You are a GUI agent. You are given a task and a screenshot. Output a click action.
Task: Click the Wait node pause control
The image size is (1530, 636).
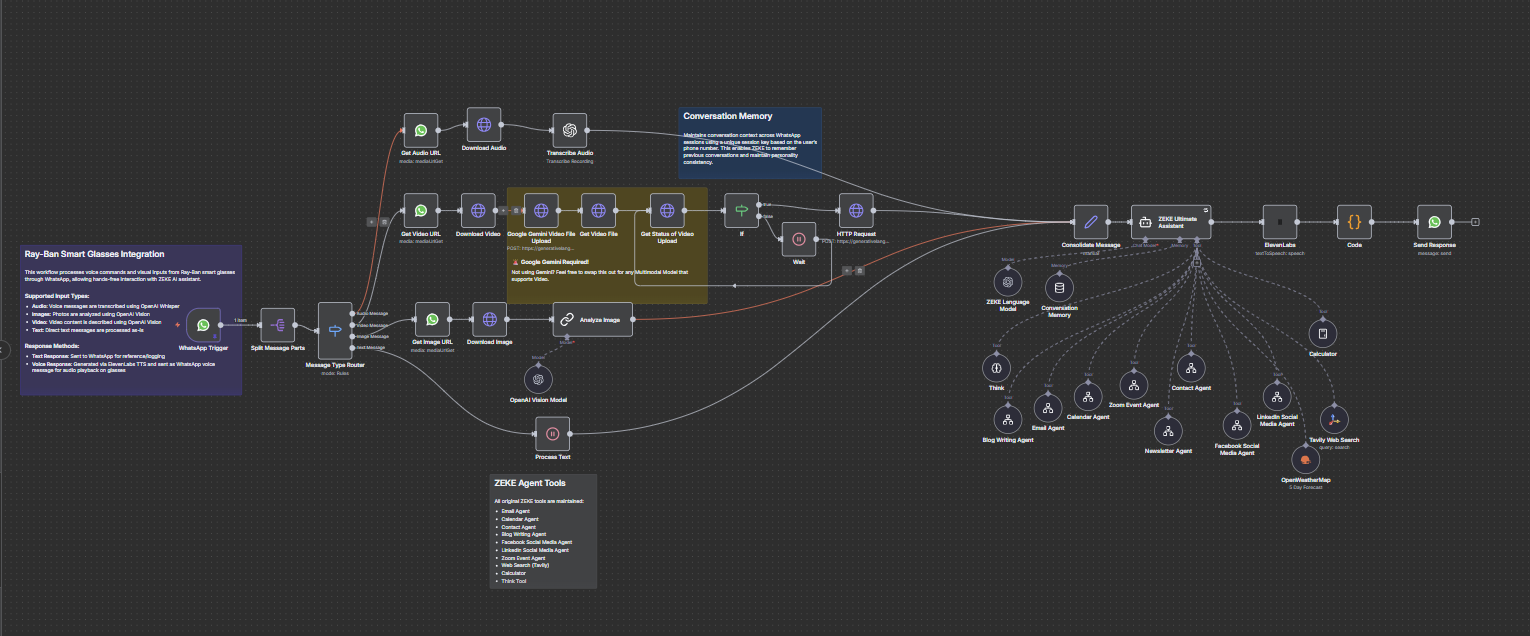[798, 239]
